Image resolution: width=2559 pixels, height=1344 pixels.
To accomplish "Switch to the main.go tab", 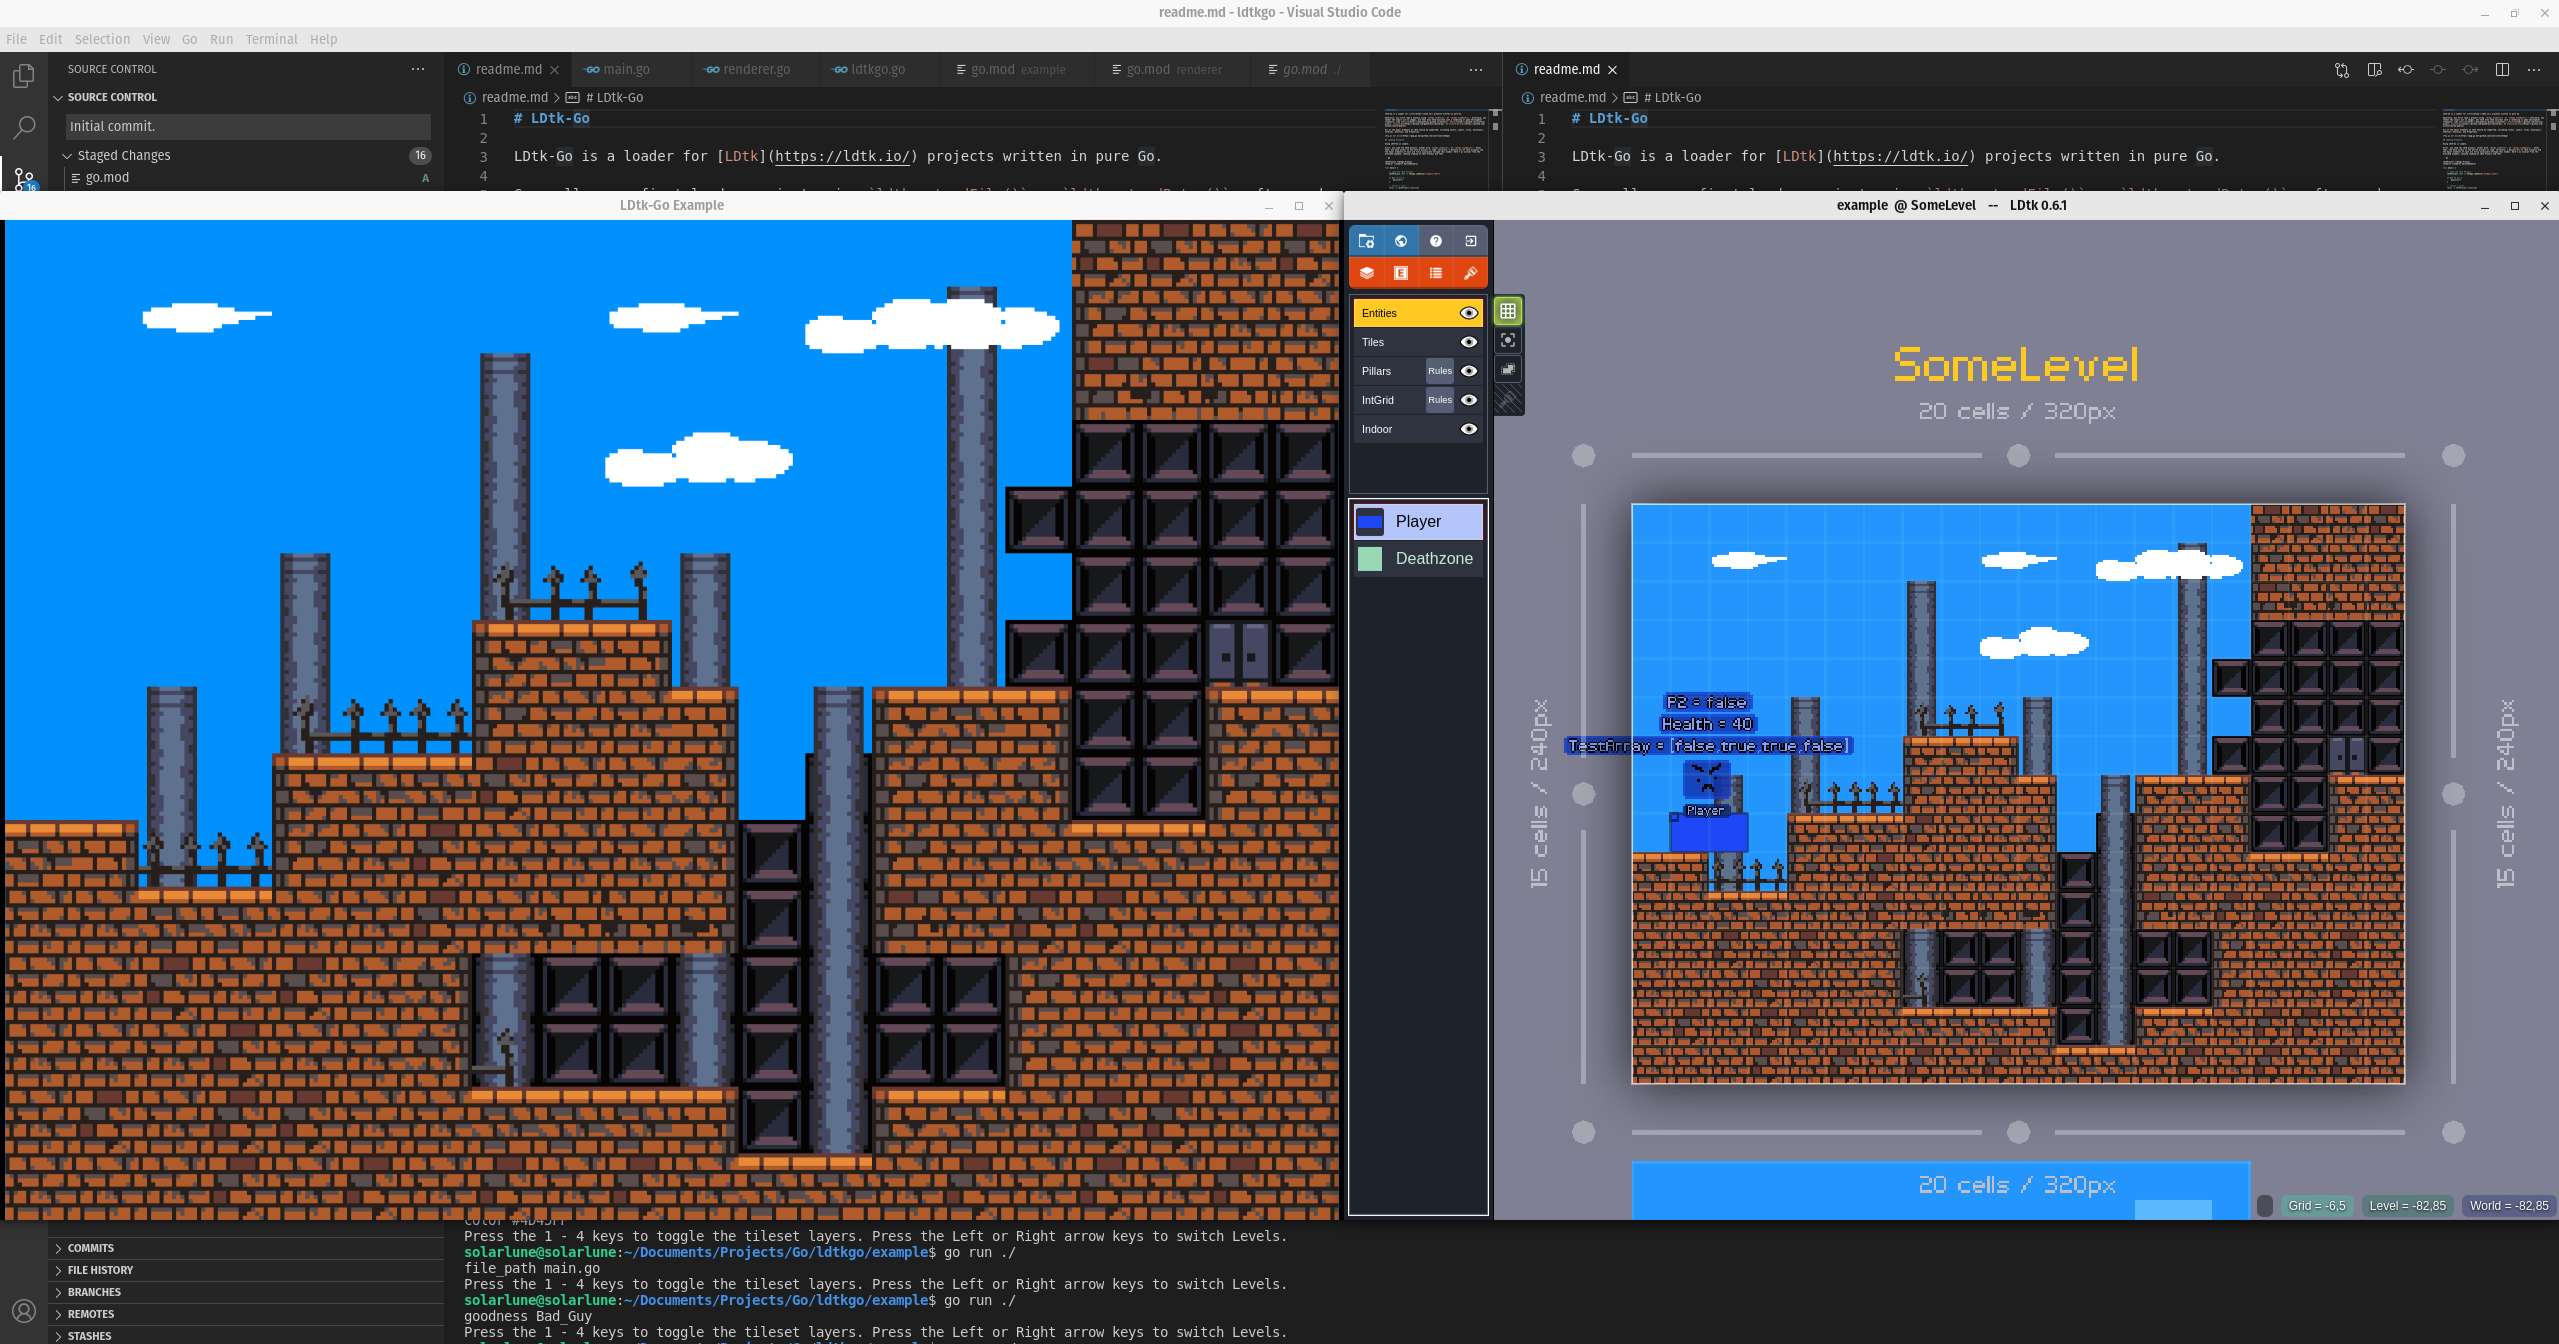I will [x=625, y=69].
